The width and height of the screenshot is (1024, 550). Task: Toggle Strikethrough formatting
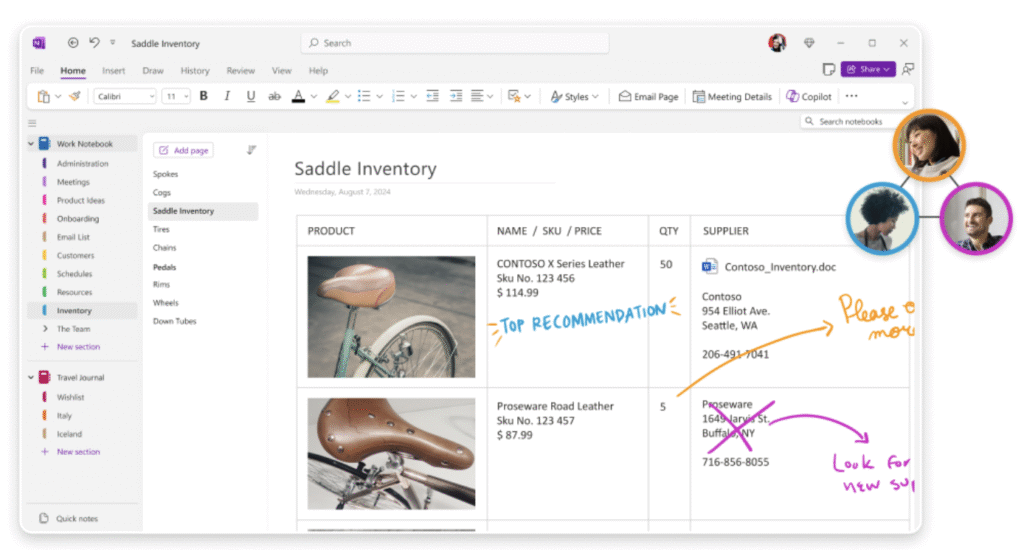[274, 97]
